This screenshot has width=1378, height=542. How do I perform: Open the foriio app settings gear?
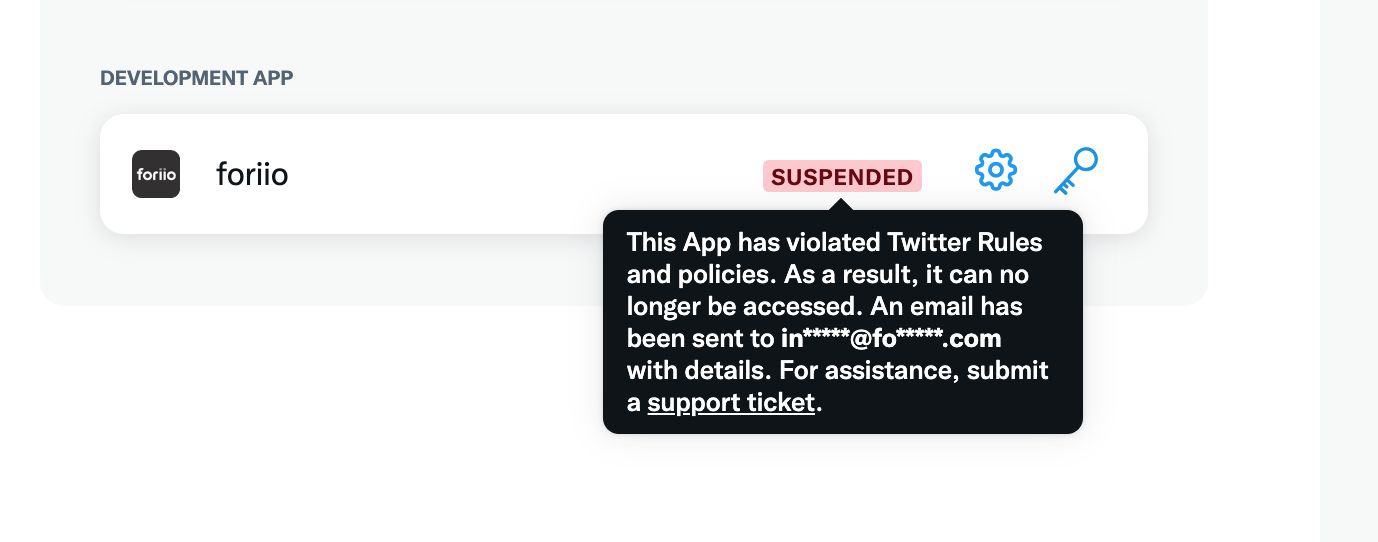995,171
